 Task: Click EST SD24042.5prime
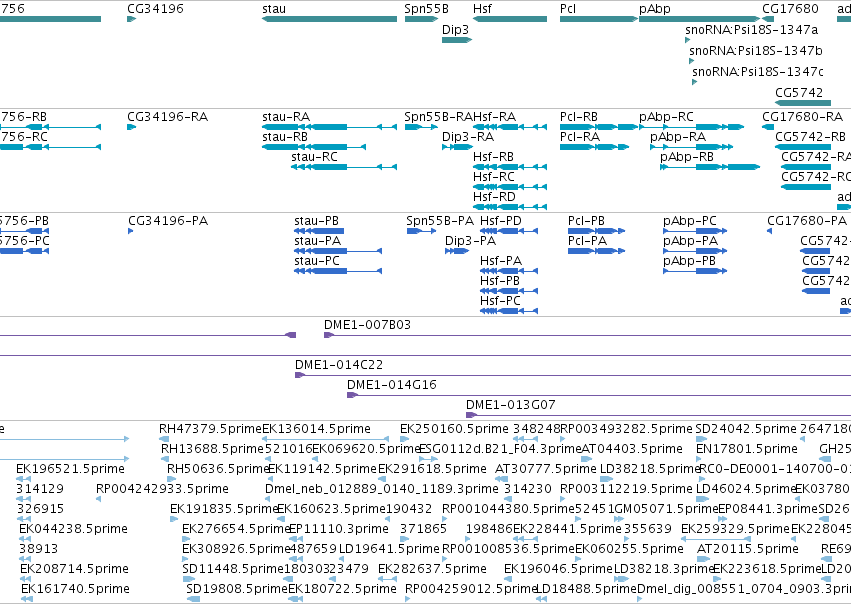point(746,429)
